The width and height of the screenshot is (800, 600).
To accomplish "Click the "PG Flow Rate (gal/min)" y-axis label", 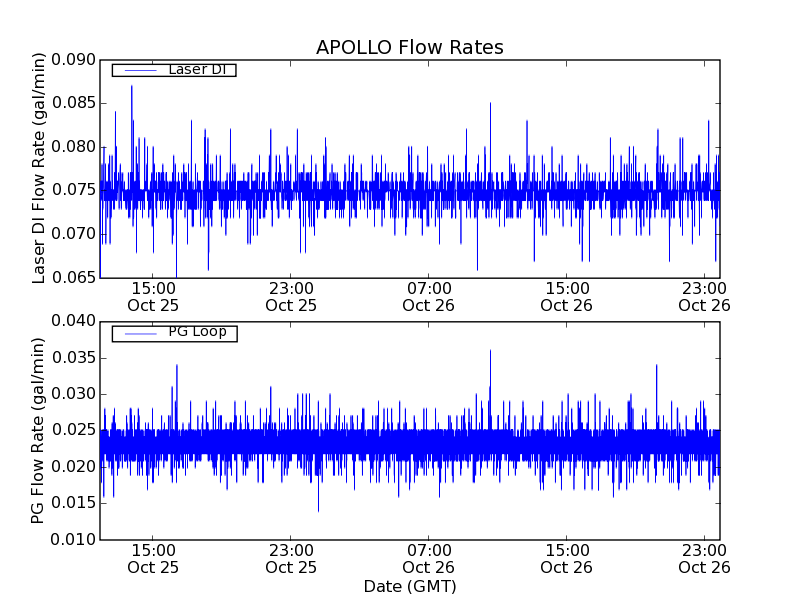I will coord(39,430).
